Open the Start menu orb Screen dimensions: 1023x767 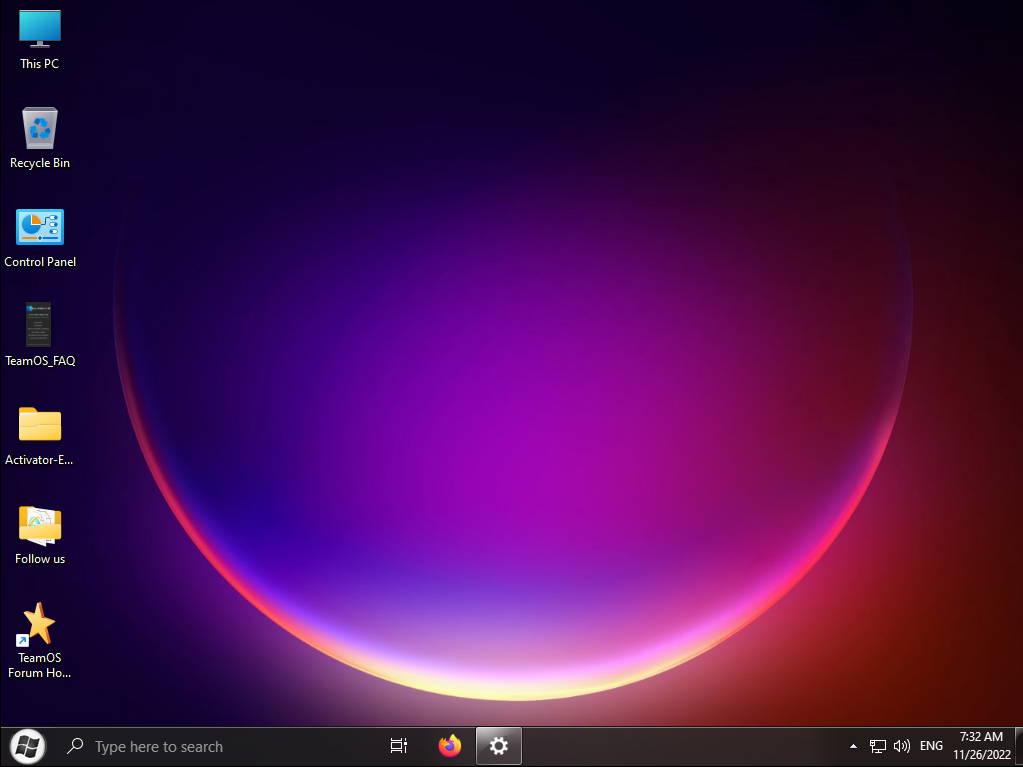pyautogui.click(x=27, y=746)
